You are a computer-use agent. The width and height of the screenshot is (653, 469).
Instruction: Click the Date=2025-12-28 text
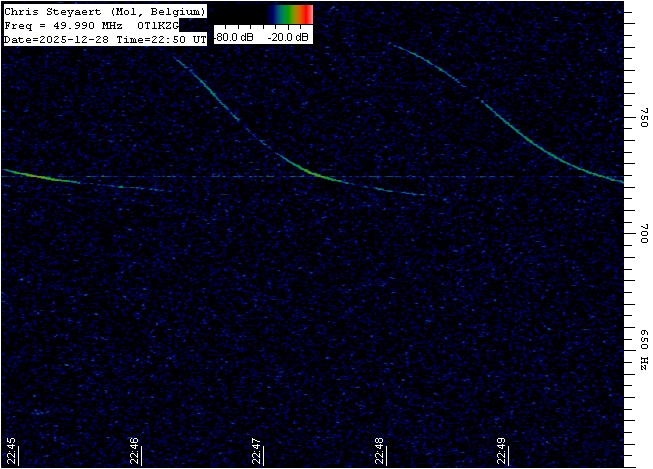(x=54, y=39)
